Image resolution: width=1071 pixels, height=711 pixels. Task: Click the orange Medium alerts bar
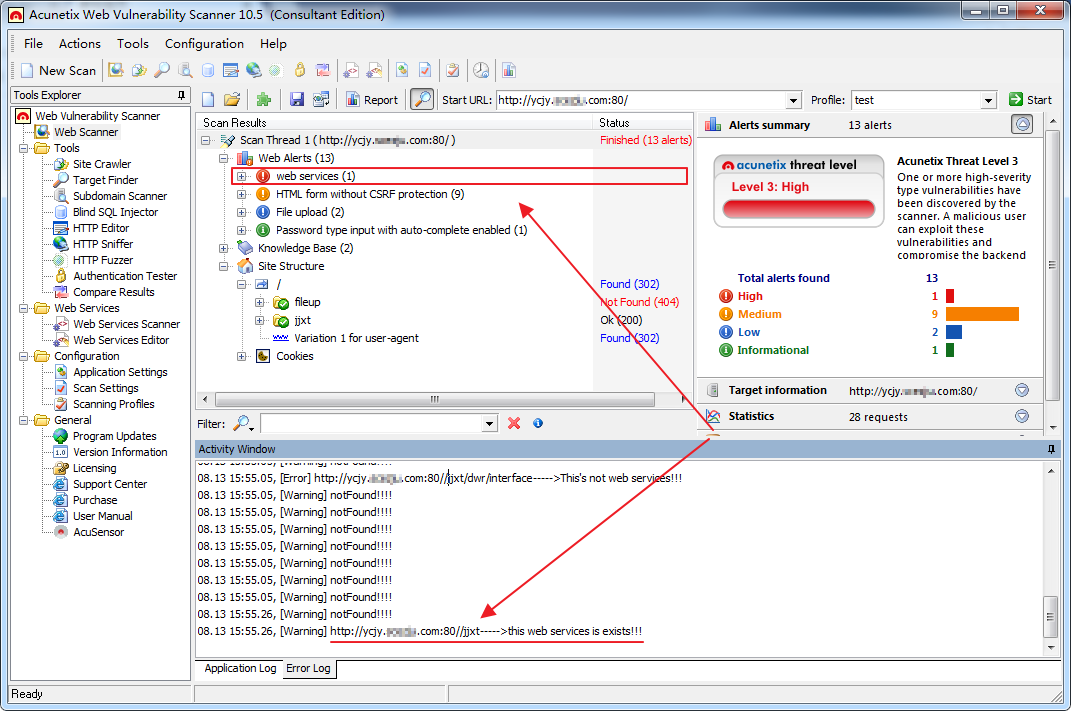tap(981, 314)
